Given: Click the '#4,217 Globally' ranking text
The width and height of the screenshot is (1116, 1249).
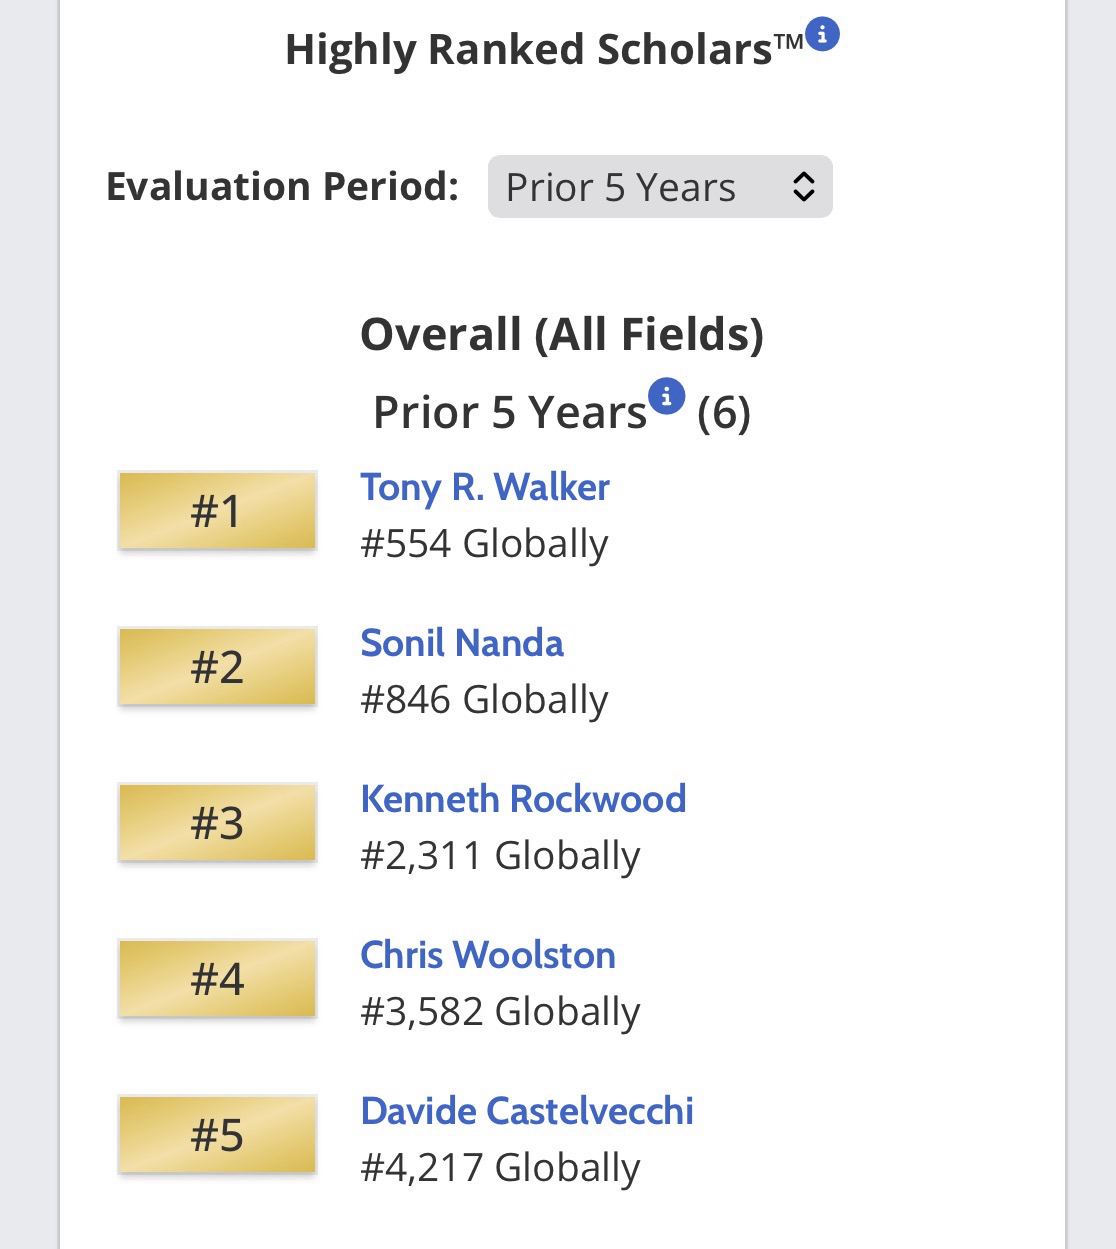Looking at the screenshot, I should tap(500, 1168).
